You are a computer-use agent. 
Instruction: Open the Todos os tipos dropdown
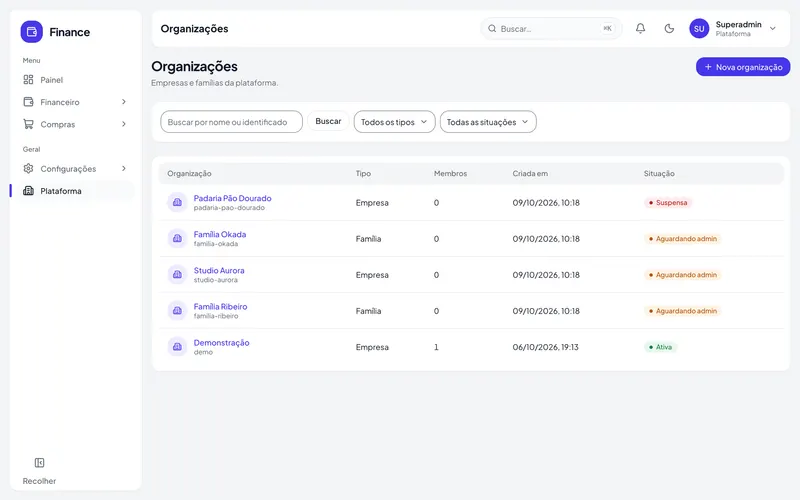pyautogui.click(x=394, y=122)
